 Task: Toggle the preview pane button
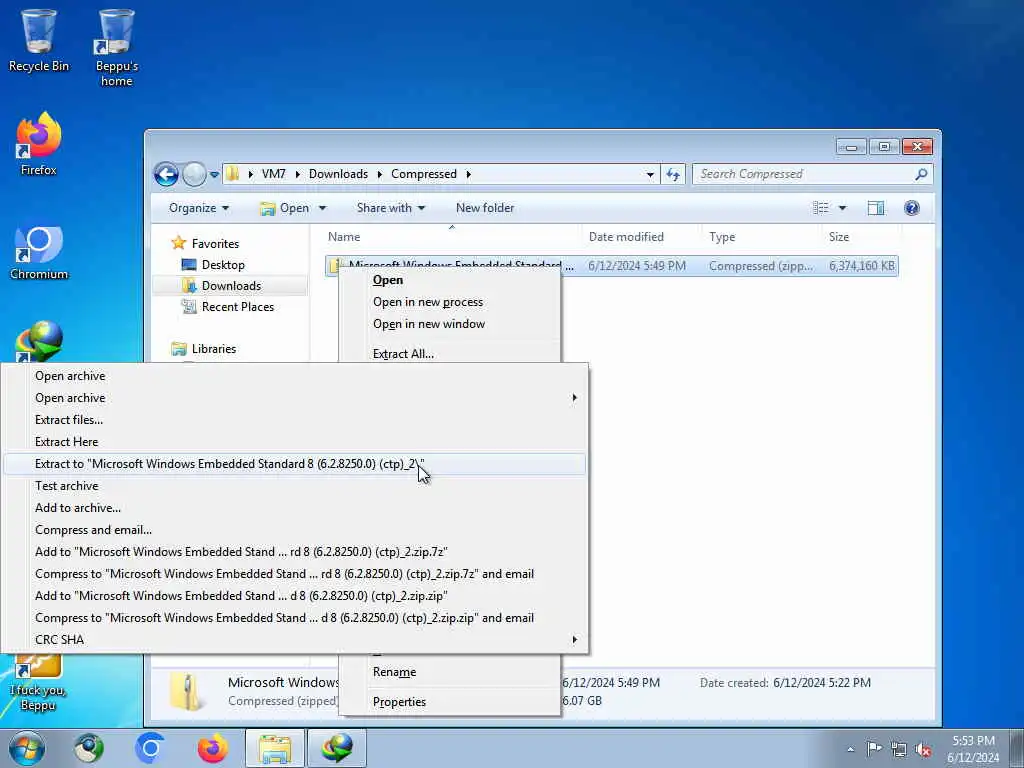click(876, 208)
